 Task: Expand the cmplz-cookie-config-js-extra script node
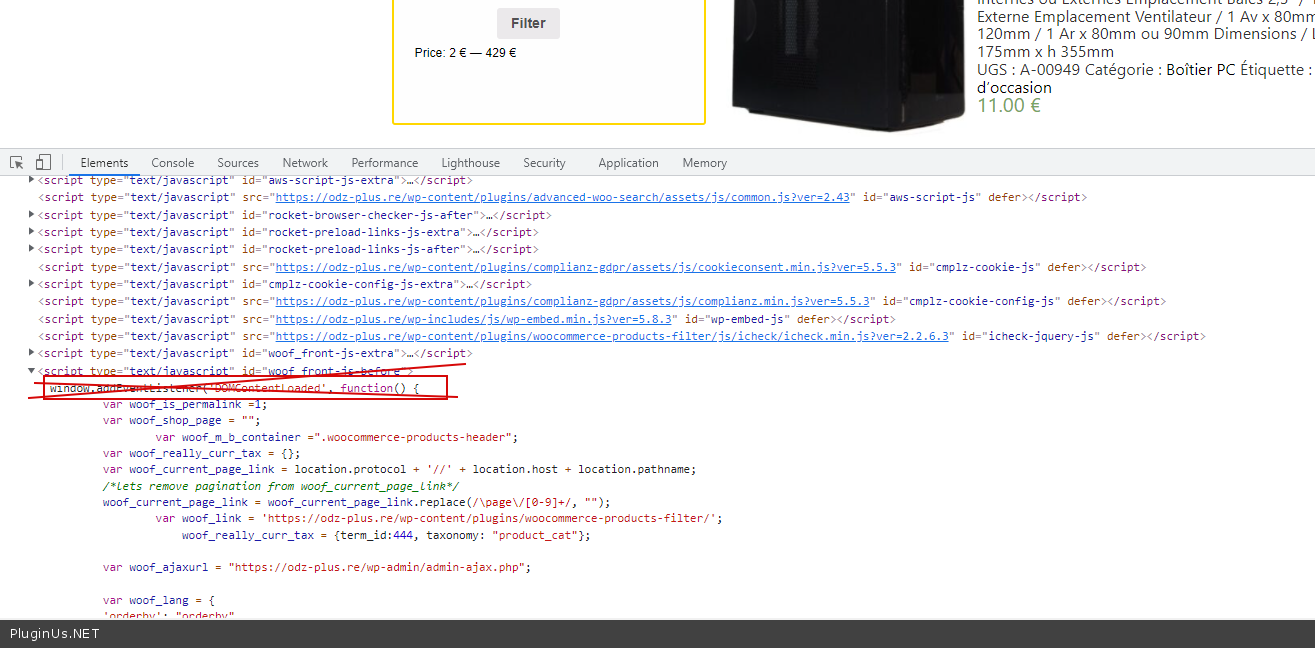(x=32, y=284)
